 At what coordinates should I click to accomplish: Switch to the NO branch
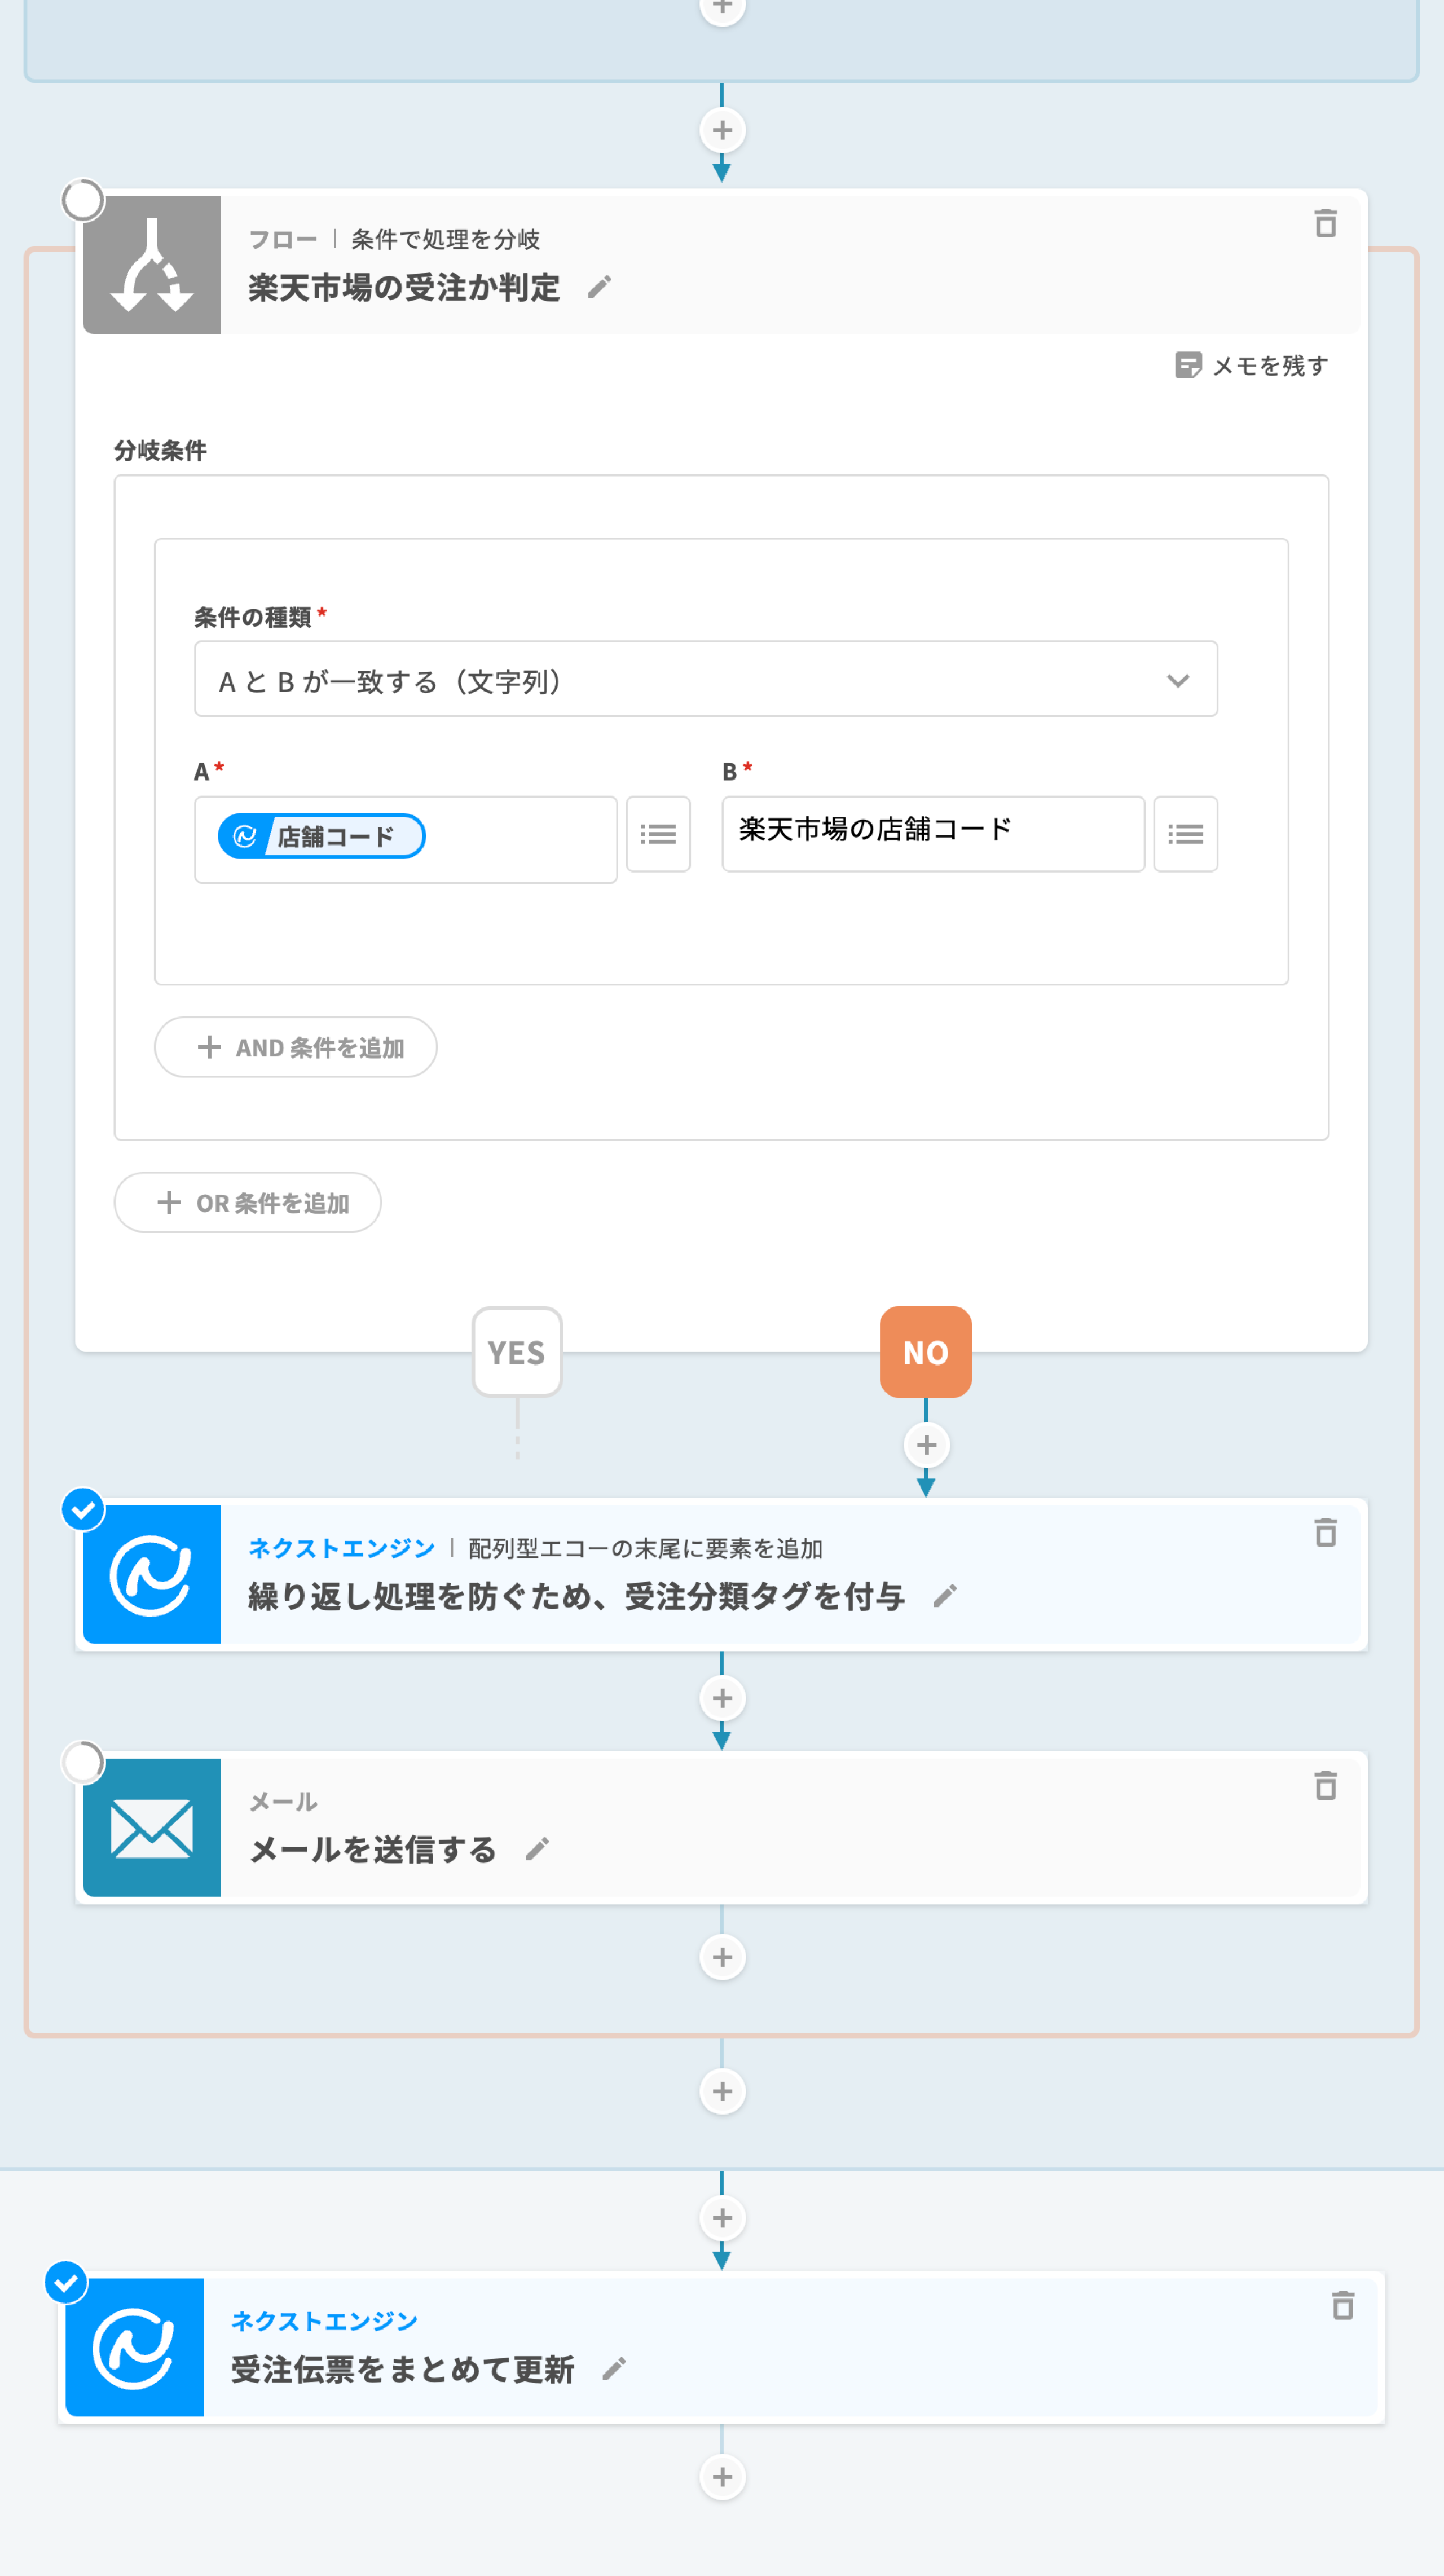point(925,1352)
